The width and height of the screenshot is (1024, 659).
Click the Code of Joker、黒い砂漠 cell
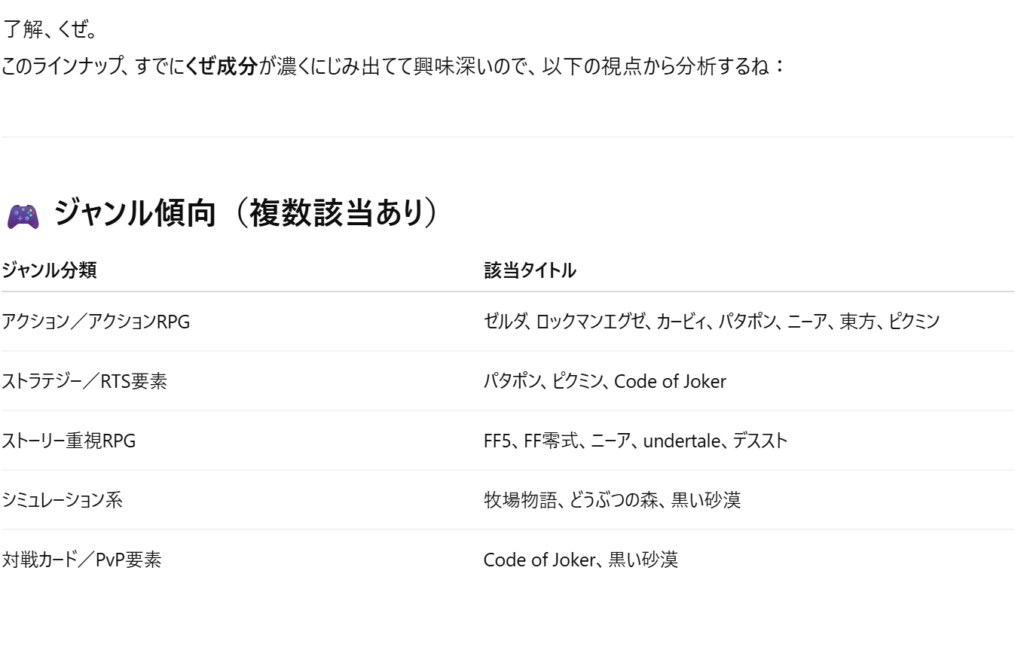(581, 560)
